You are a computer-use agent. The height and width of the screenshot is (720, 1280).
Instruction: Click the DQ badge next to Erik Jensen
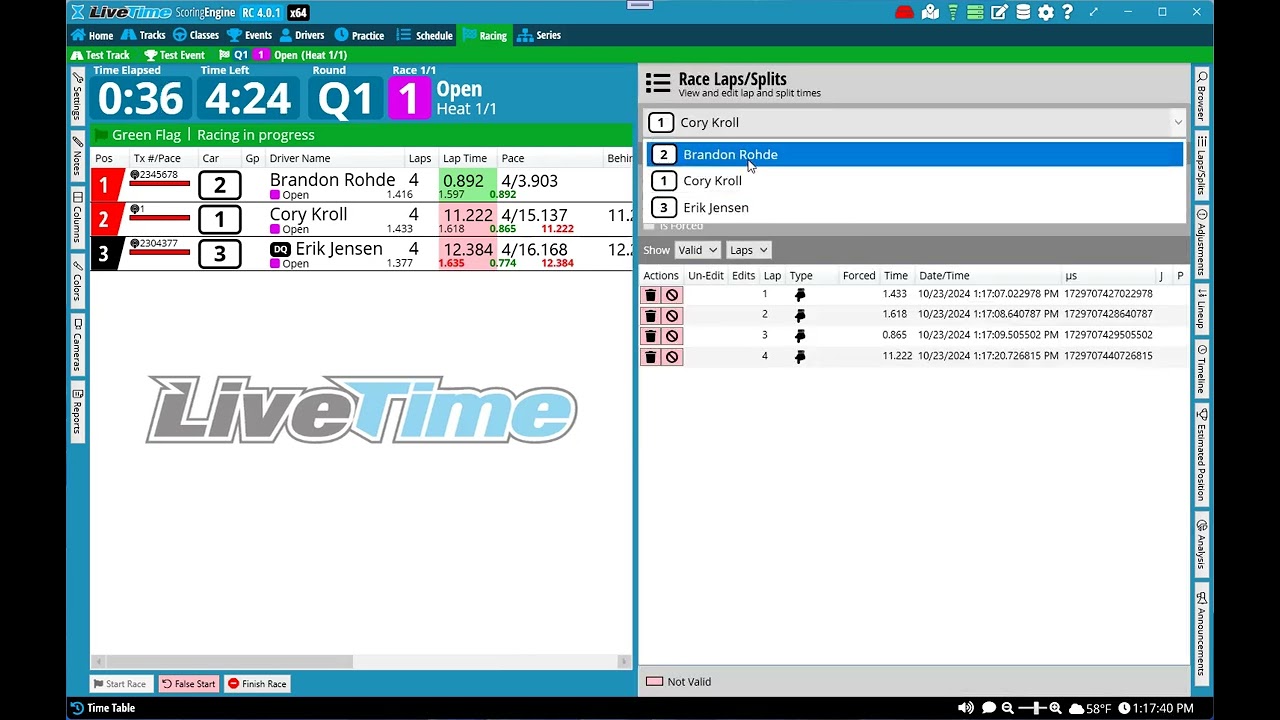[281, 249]
